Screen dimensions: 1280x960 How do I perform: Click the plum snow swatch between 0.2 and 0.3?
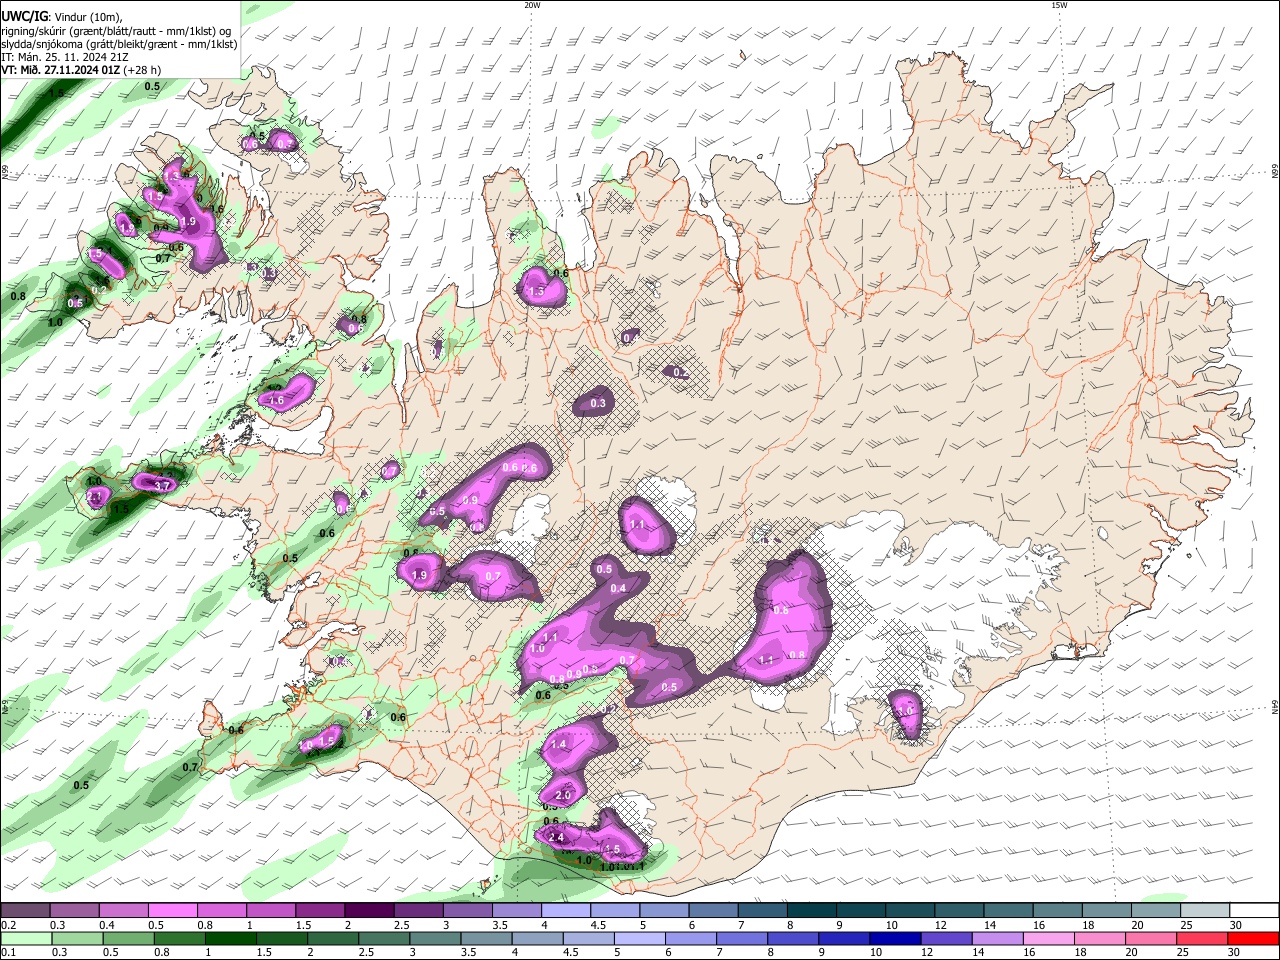(25, 911)
